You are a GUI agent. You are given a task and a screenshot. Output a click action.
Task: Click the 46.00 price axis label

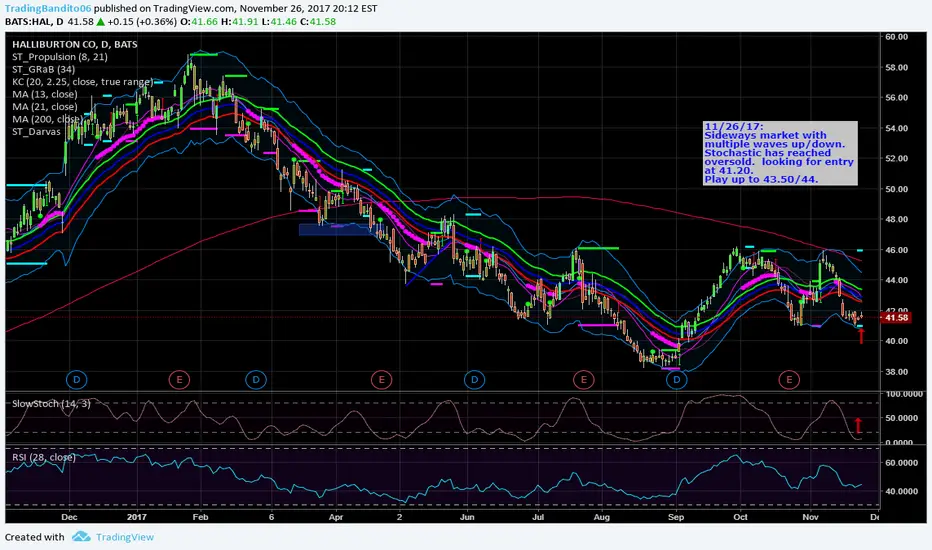896,250
